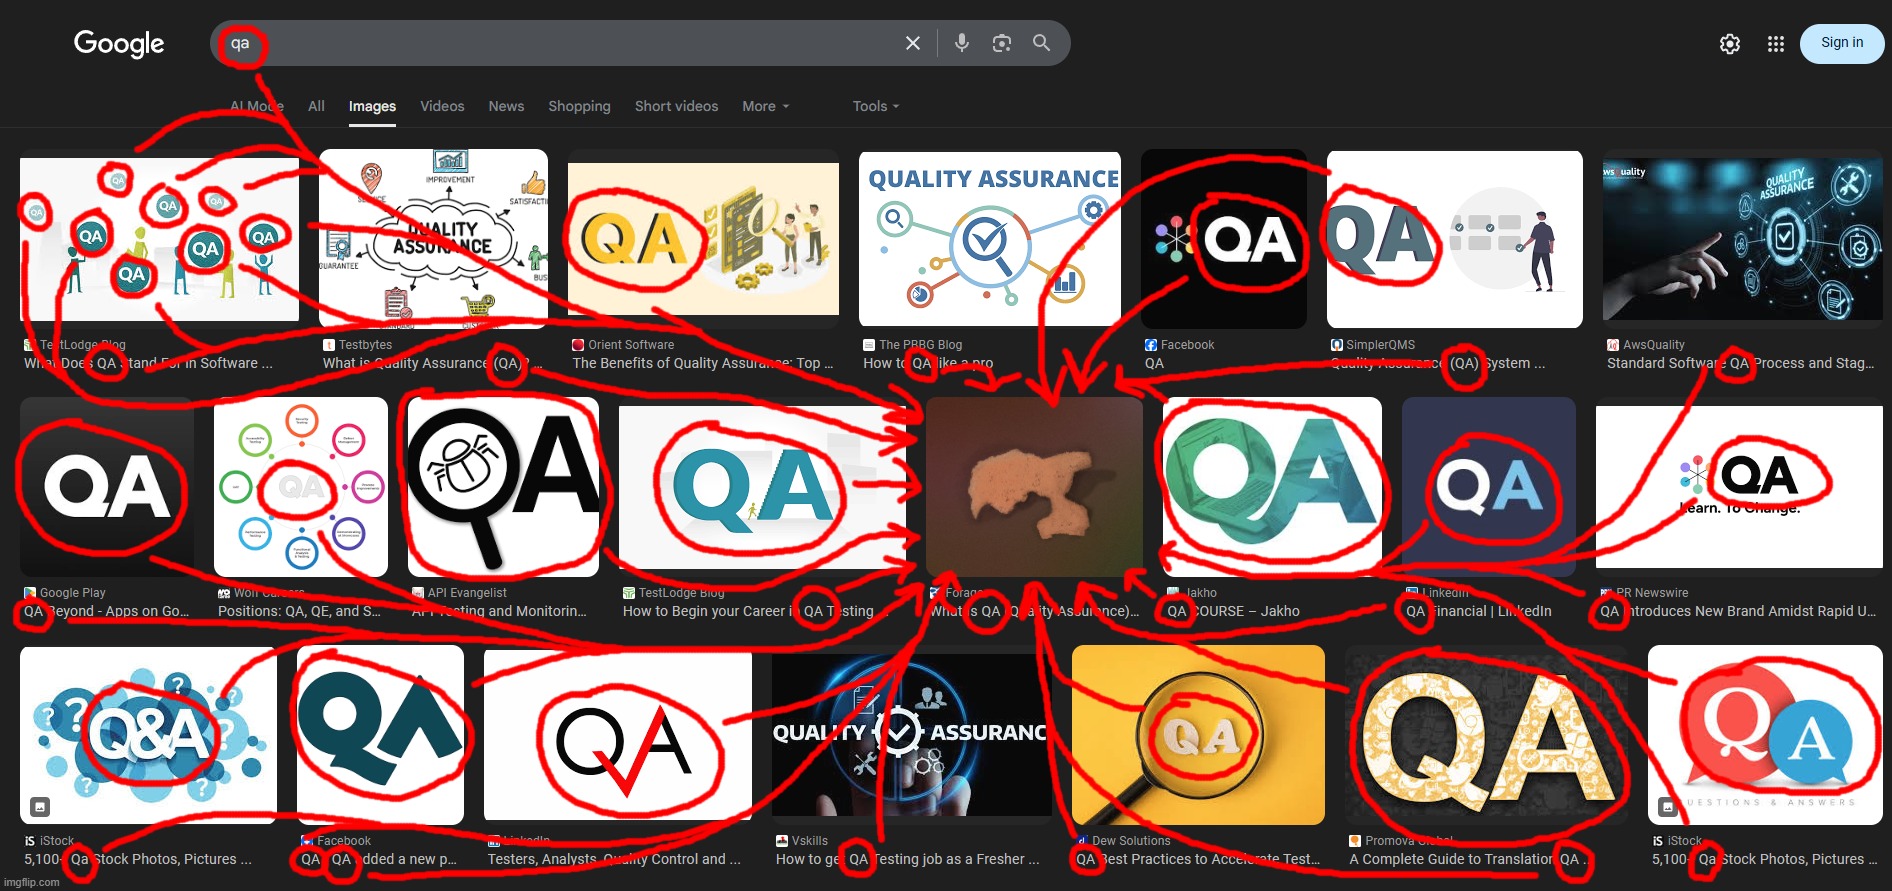Open the SimplerQMS QA image
Viewport: 1892px width, 891px height.
[x=1455, y=239]
